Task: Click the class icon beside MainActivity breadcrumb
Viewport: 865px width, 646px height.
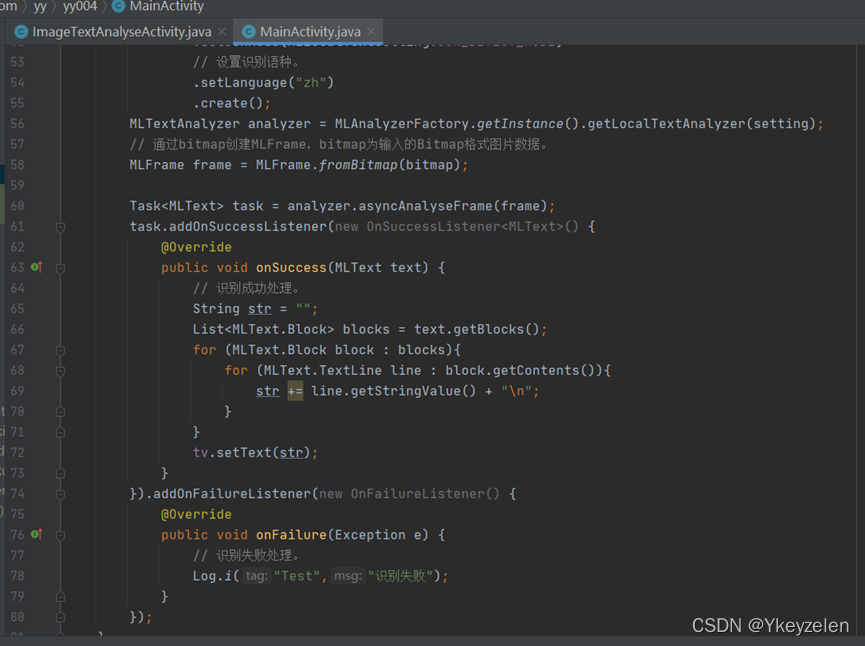Action: point(119,6)
